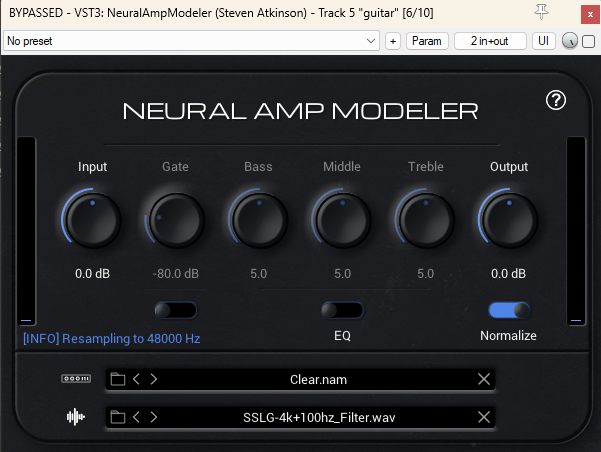Click the Input knob
The image size is (601, 452).
click(x=92, y=220)
